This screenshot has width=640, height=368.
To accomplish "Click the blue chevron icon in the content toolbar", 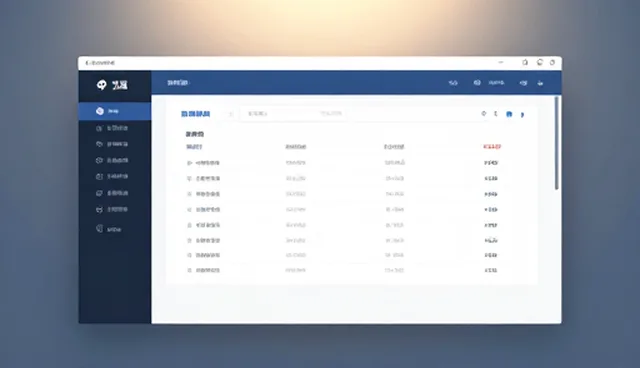I will pos(522,115).
